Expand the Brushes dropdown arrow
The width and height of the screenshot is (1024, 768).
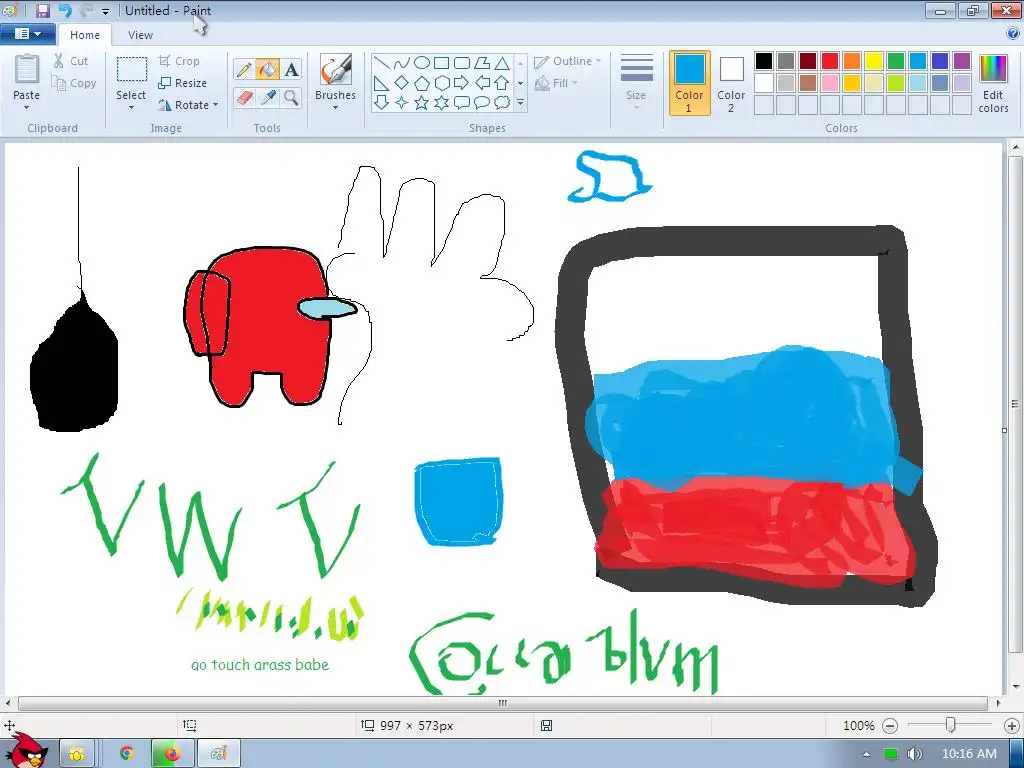tap(336, 108)
